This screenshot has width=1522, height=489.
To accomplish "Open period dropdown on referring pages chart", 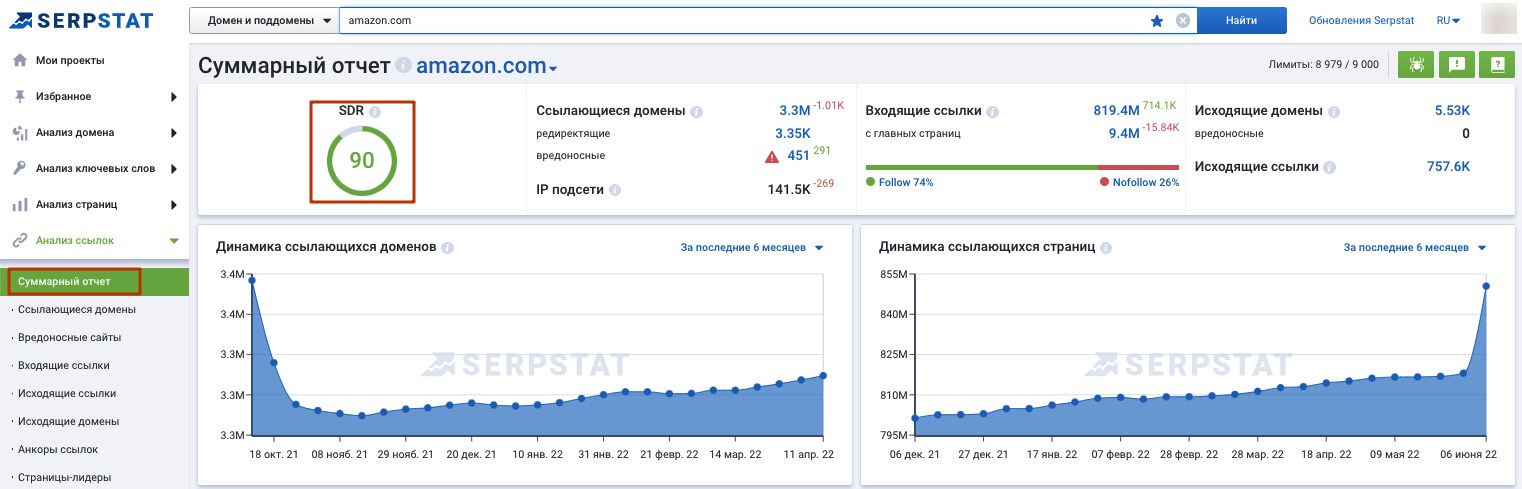I will point(1415,248).
